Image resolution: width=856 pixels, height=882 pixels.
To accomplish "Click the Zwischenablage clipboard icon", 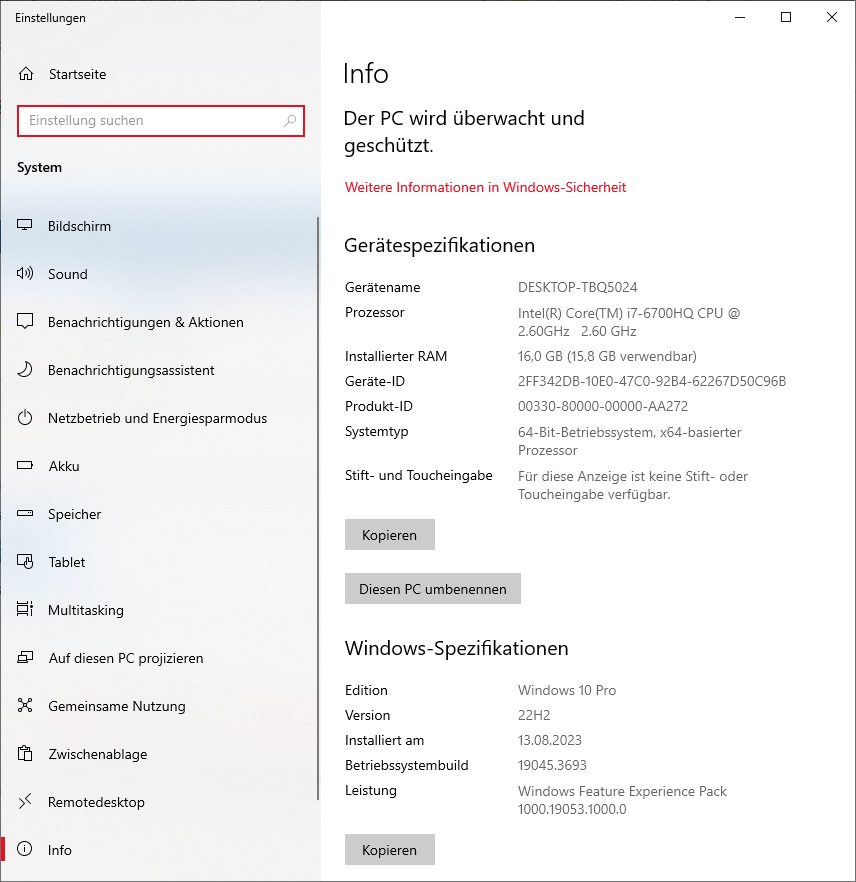I will pyautogui.click(x=25, y=753).
